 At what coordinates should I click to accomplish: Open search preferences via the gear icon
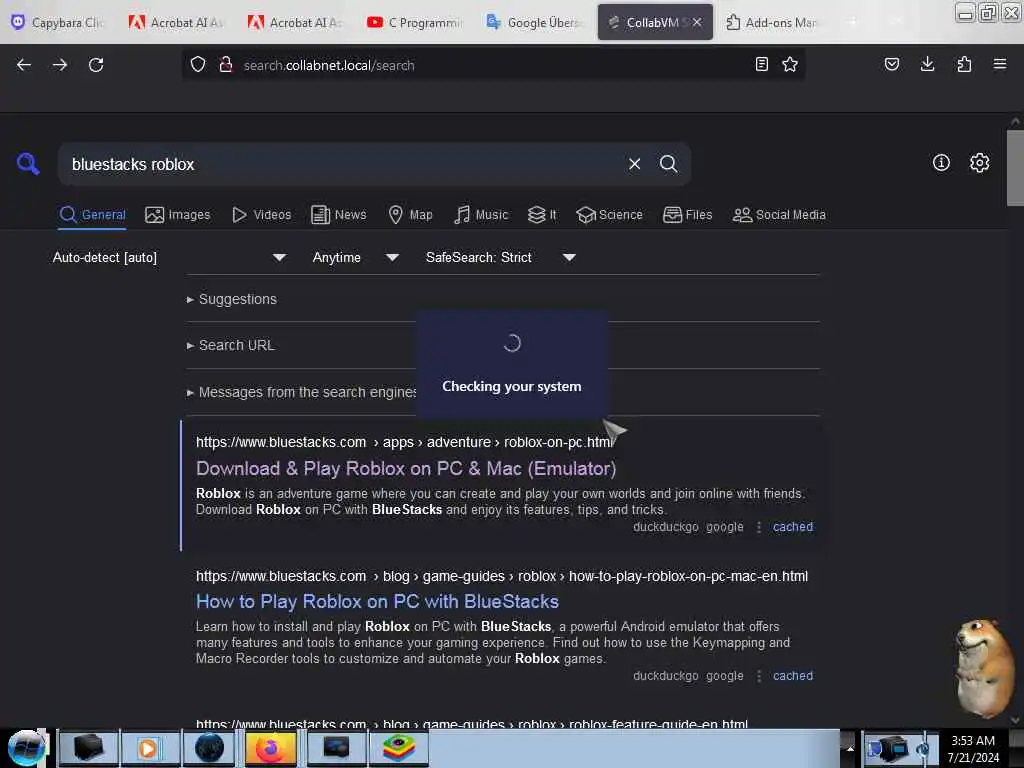(979, 163)
